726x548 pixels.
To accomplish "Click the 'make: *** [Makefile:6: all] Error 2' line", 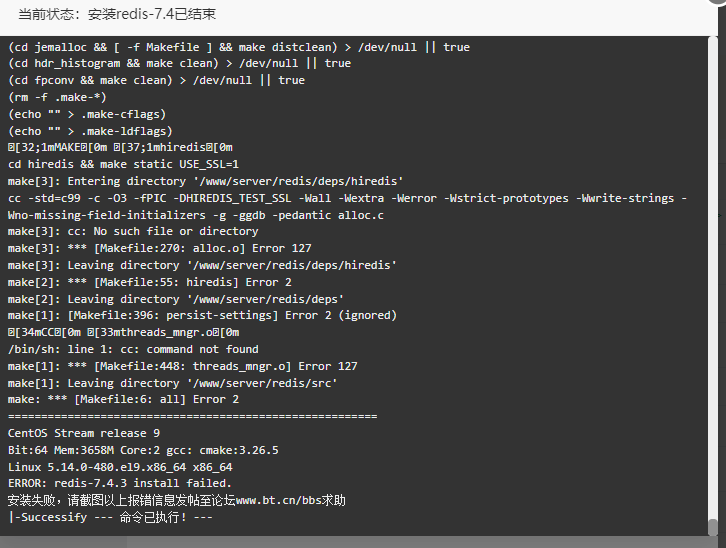I will 123,399.
